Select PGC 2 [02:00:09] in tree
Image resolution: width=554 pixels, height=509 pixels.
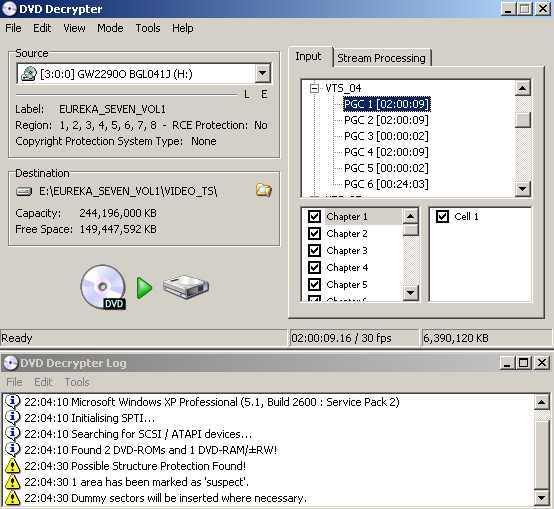point(386,120)
